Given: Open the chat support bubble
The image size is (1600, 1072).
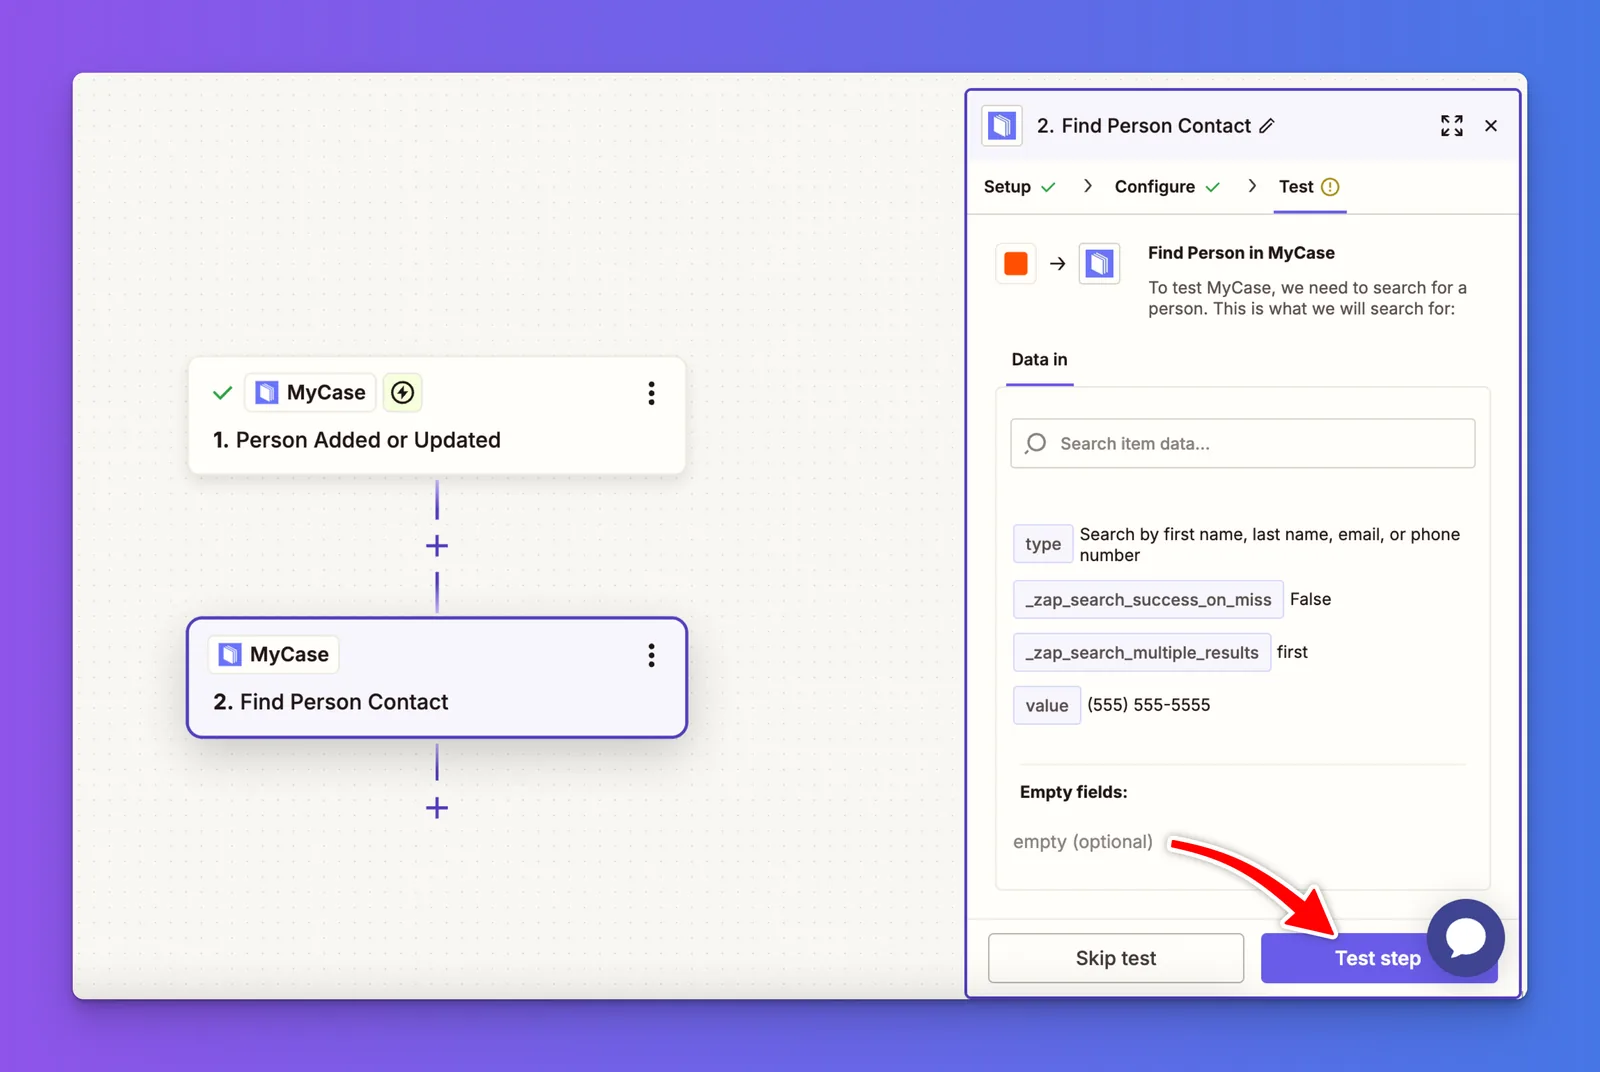Looking at the screenshot, I should coord(1466,938).
